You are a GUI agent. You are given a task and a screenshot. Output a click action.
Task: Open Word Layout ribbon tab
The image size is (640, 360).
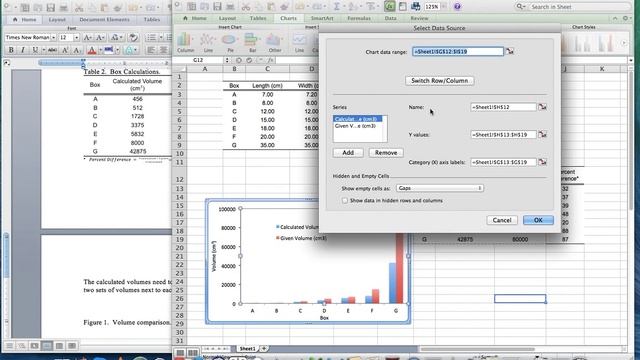pos(57,20)
